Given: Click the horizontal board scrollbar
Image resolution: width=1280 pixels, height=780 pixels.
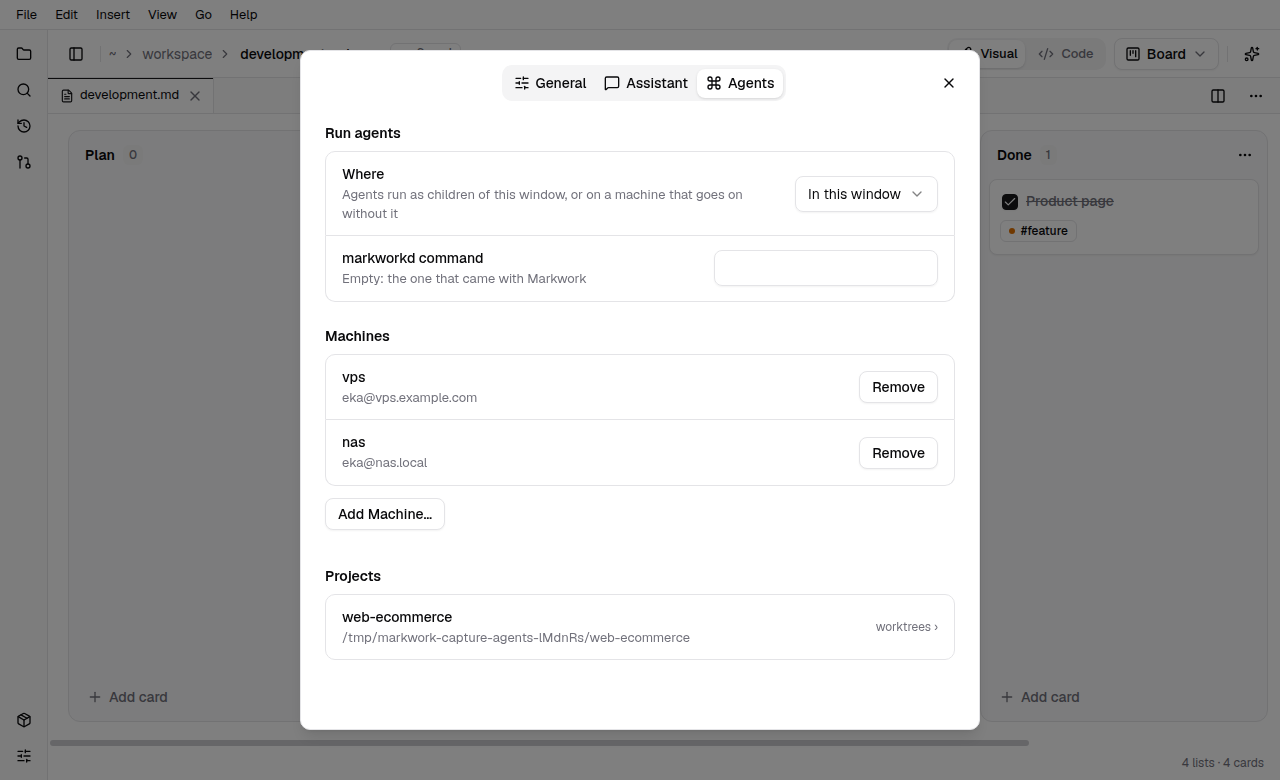Looking at the screenshot, I should click(x=539, y=743).
